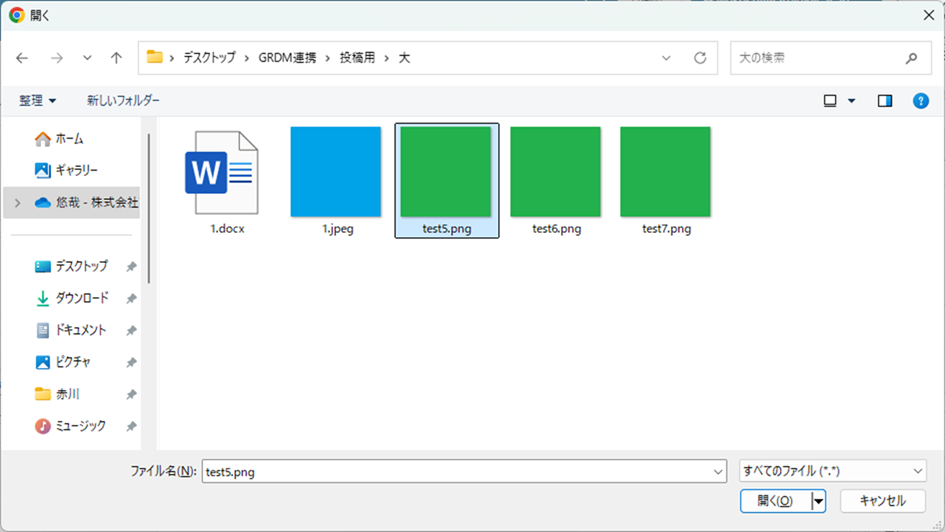Click the refresh icon in address bar
This screenshot has width=945, height=532.
pos(700,58)
